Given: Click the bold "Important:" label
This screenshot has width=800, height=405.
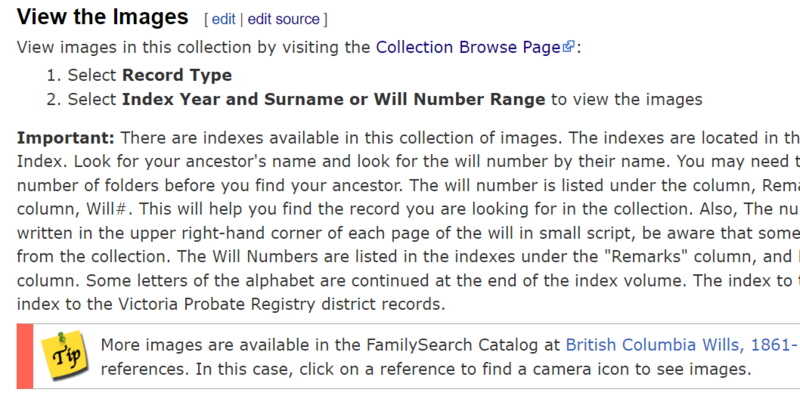Looking at the screenshot, I should point(66,138).
